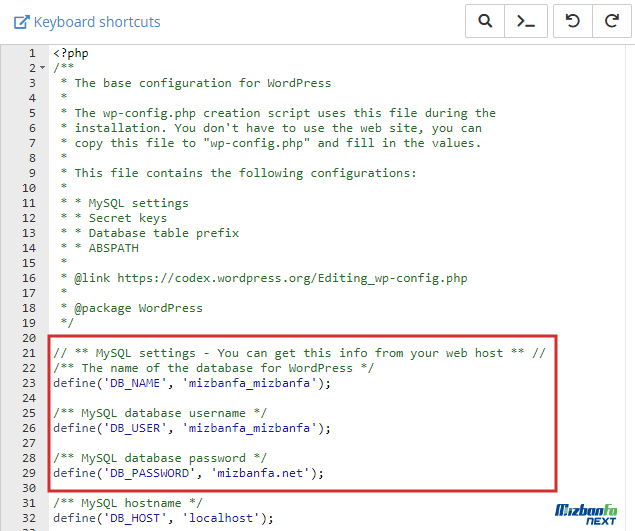Image resolution: width=635 pixels, height=531 pixels.
Task: Click the external-link icon beside Keyboard shortcuts
Action: click(20, 22)
